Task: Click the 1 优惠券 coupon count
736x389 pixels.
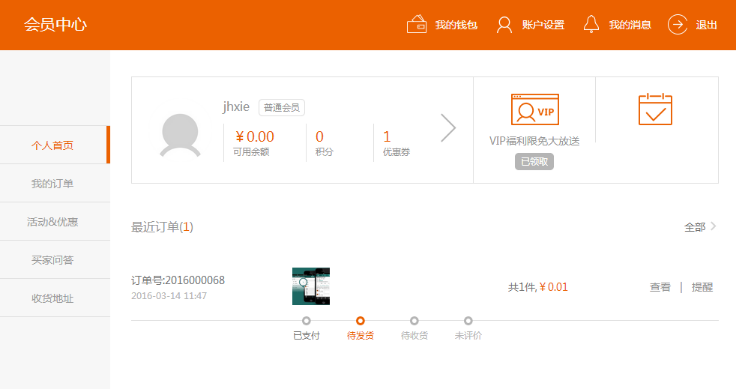Action: pos(387,137)
